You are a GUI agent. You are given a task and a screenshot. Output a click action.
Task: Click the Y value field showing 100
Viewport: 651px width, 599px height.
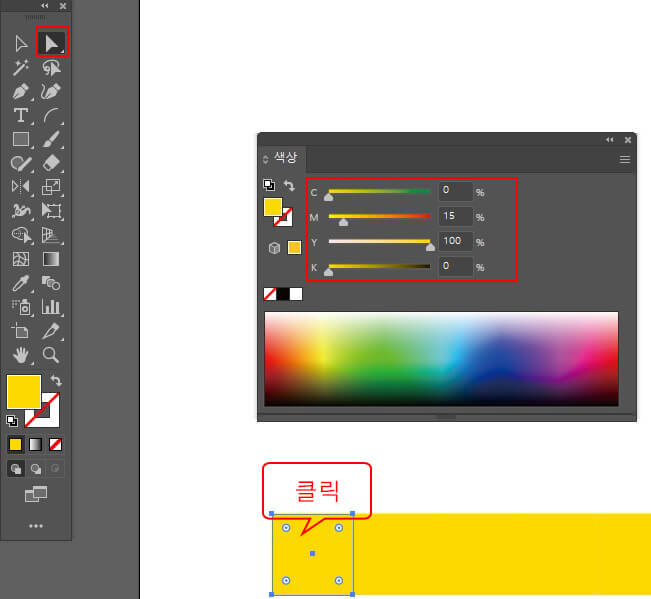click(455, 241)
